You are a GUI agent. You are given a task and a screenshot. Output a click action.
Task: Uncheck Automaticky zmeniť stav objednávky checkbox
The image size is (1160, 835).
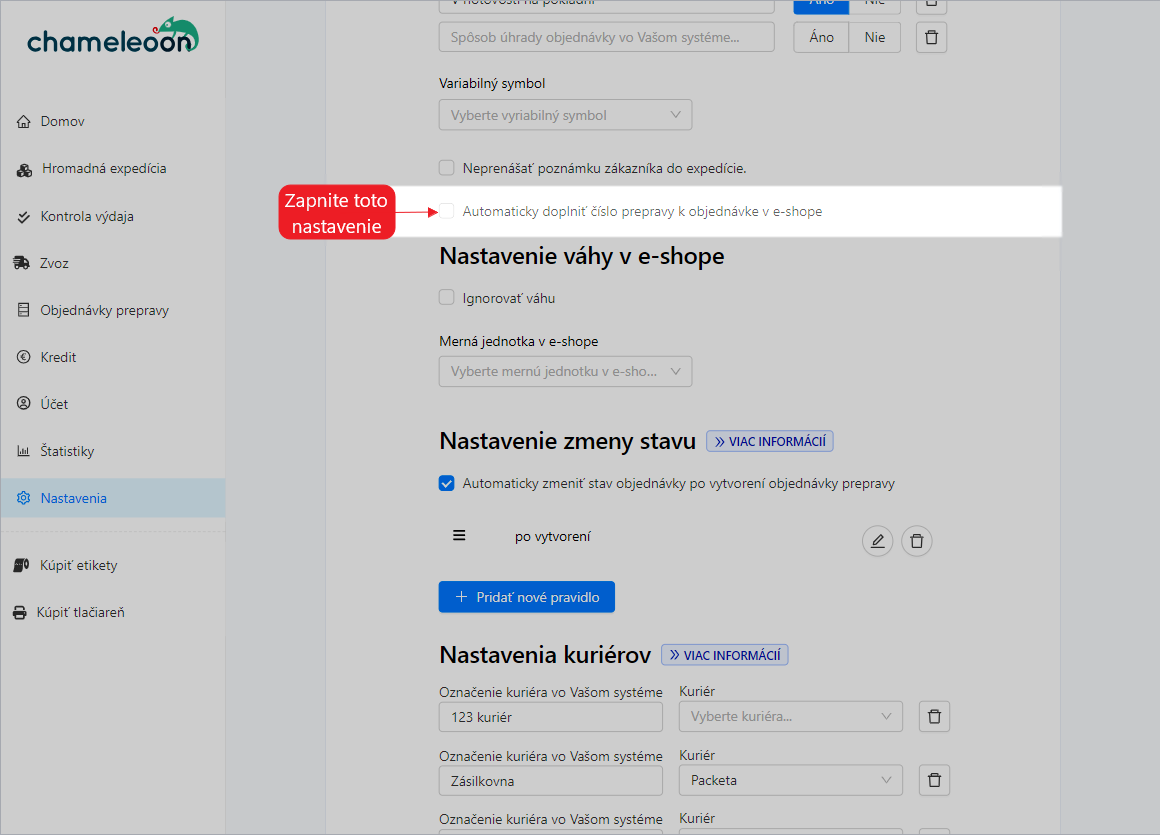pos(447,484)
